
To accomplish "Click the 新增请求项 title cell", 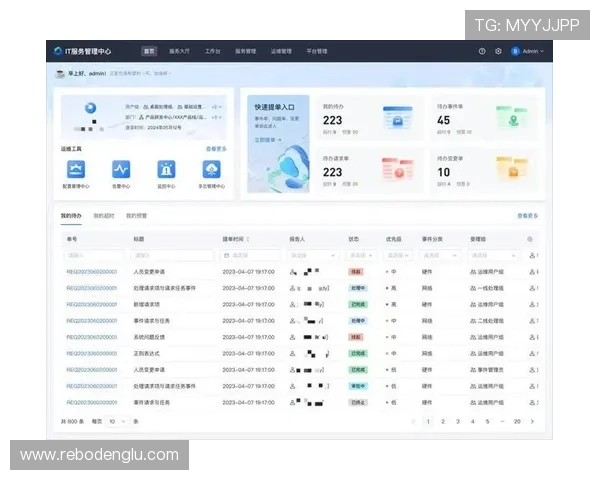I will pos(147,305).
